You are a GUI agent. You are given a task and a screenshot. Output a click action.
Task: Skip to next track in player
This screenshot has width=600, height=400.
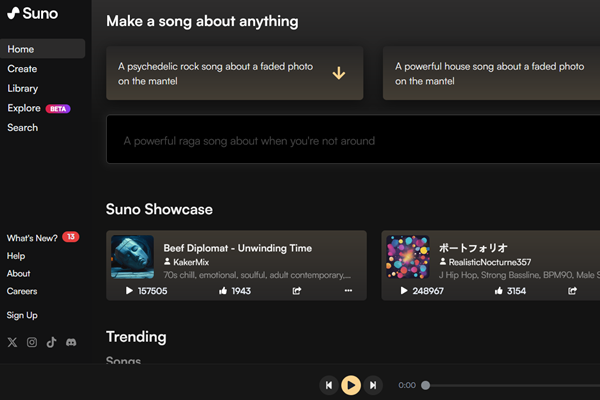point(373,385)
